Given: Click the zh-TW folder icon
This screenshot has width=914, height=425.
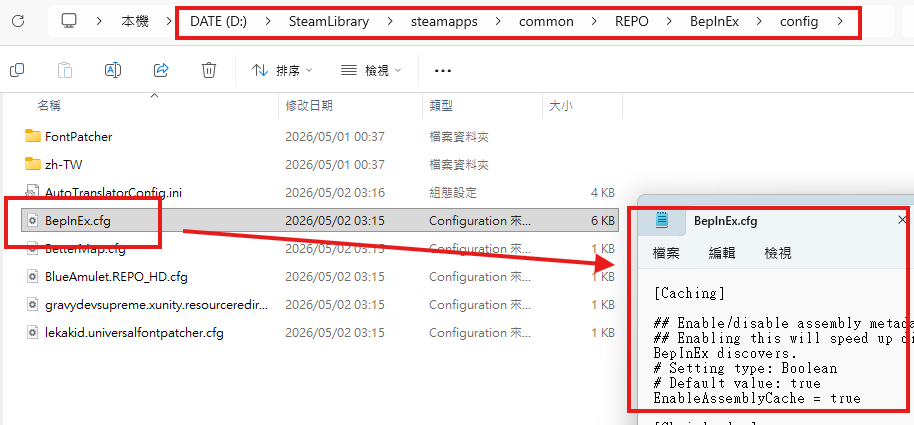Looking at the screenshot, I should pos(33,164).
